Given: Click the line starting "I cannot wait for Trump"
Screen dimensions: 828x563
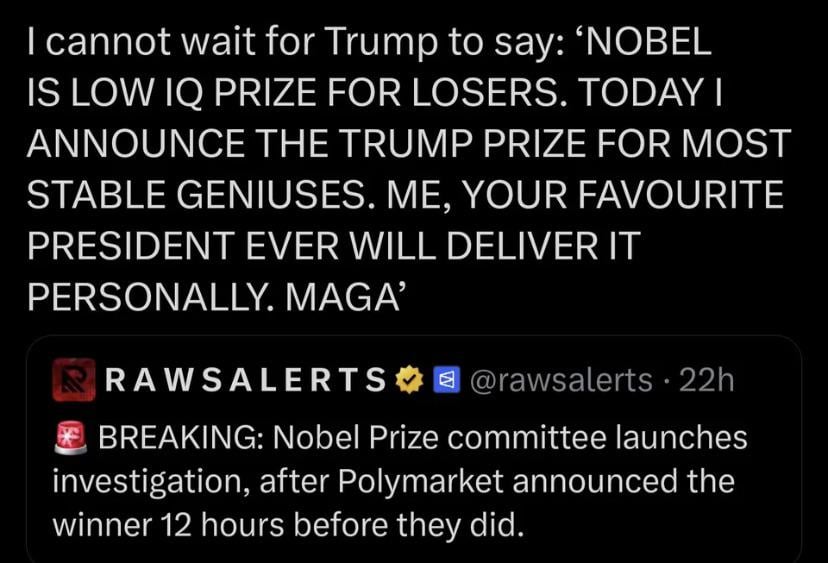Looking at the screenshot, I should 370,40.
